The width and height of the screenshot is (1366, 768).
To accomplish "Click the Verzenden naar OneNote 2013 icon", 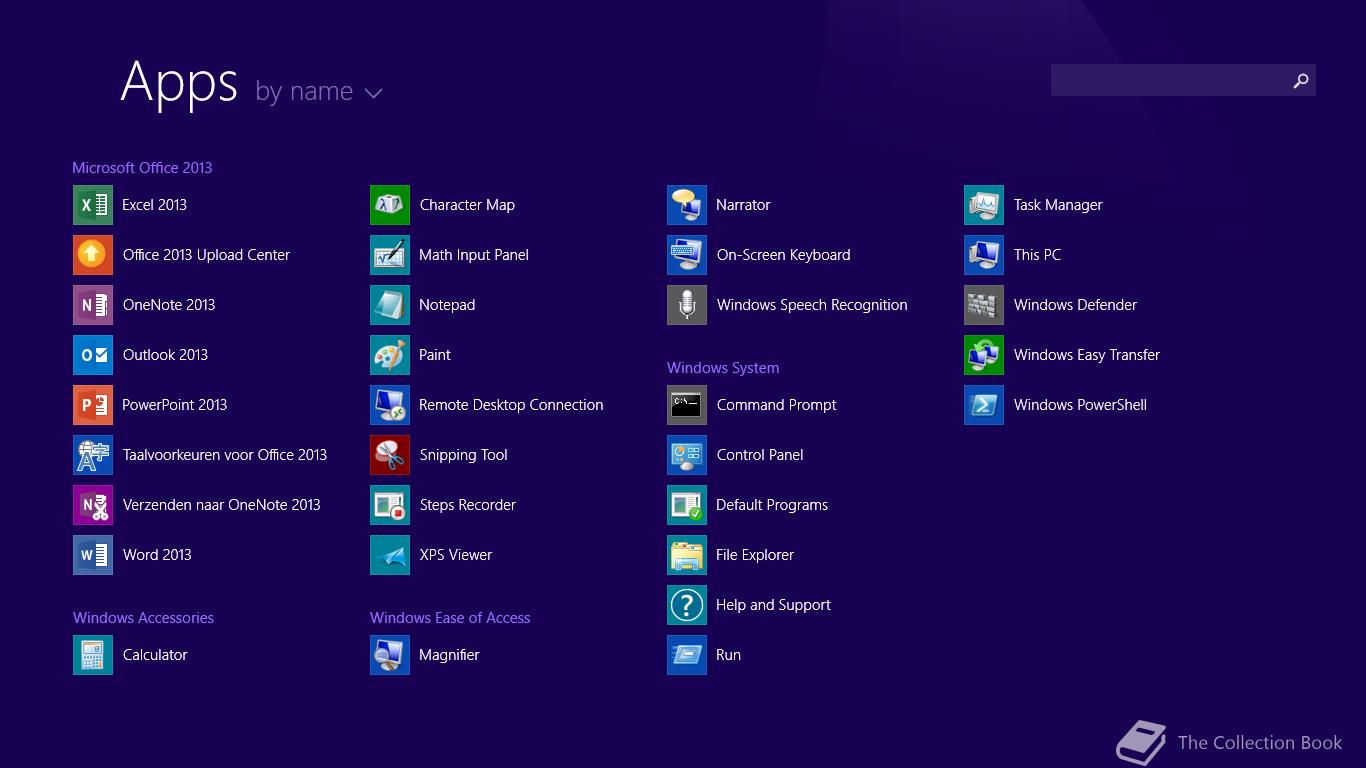I will [x=93, y=505].
